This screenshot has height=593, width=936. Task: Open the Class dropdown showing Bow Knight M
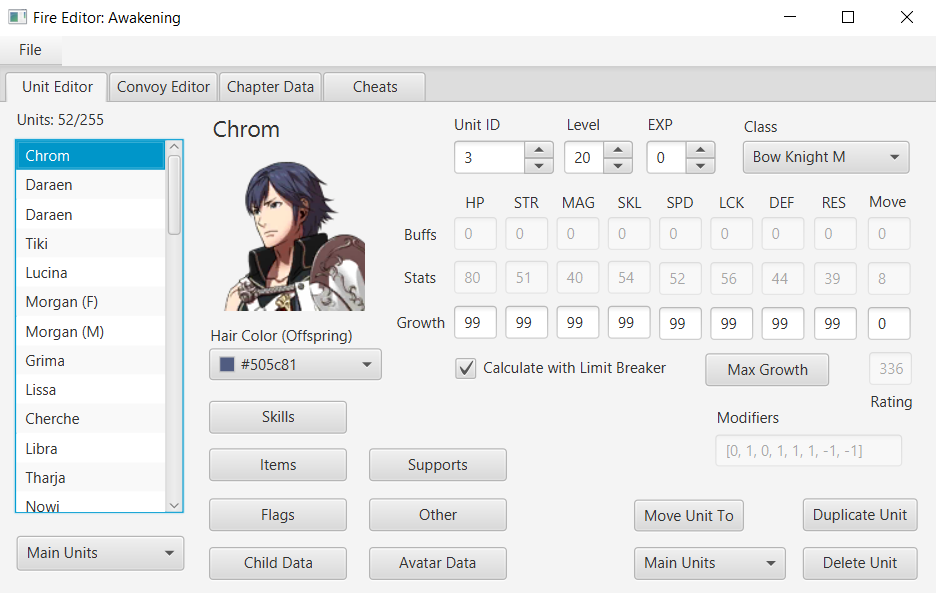(x=826, y=157)
